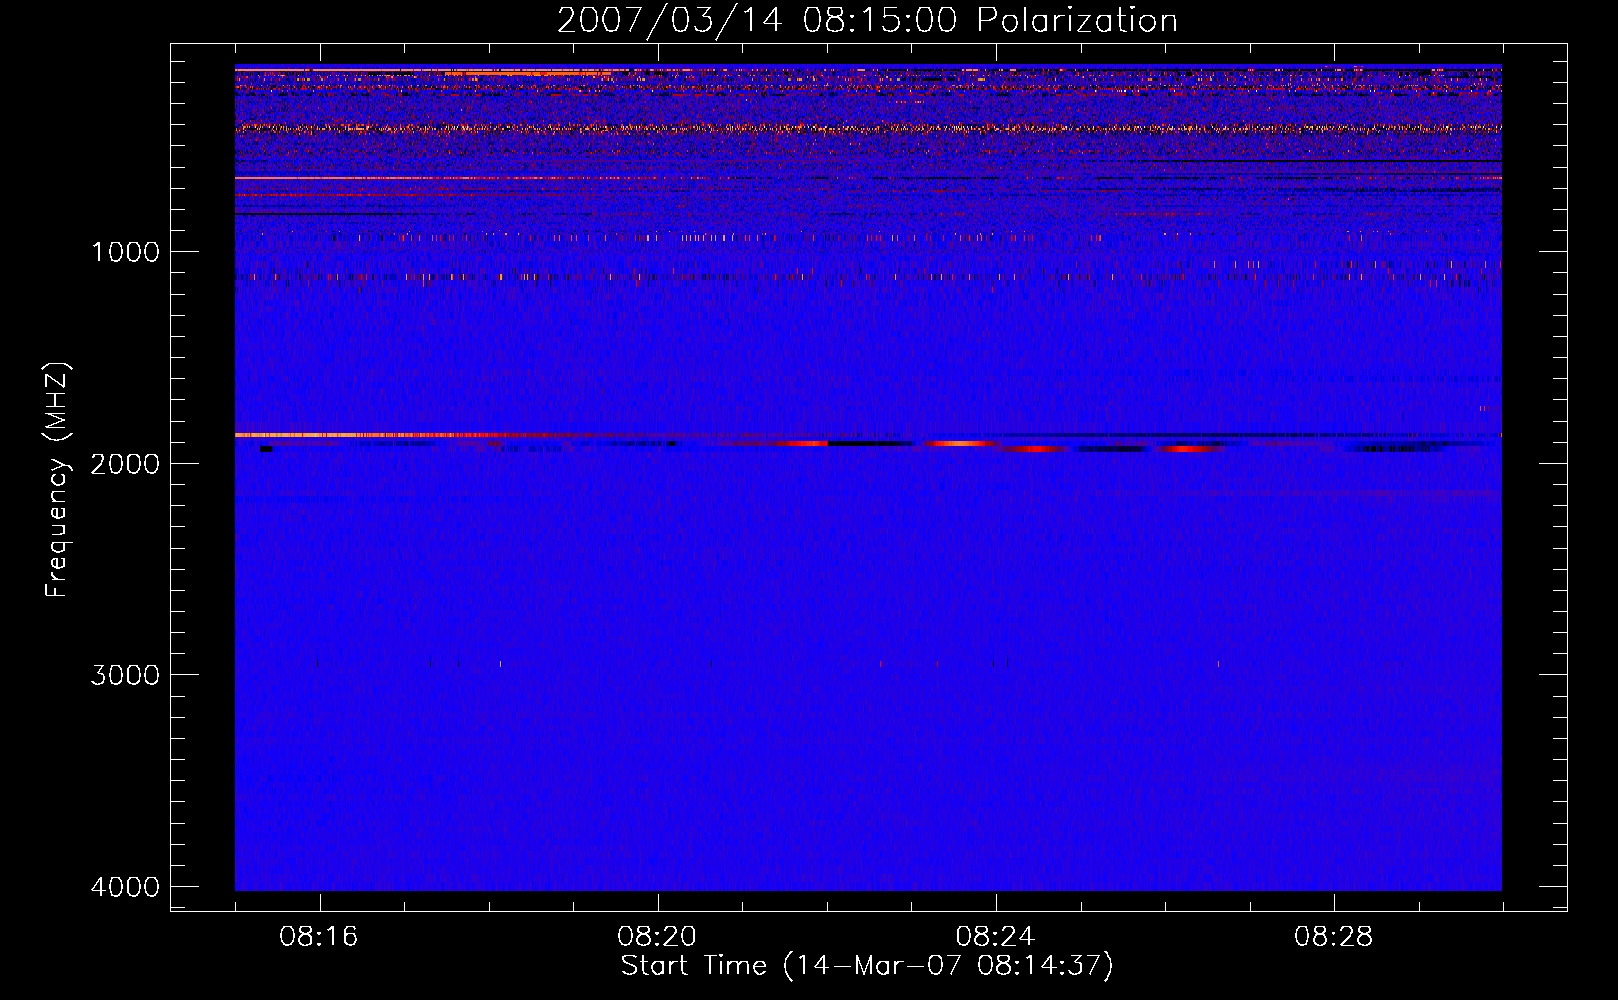
Task: Click the 4000 frequency tick label
Action: 125,887
